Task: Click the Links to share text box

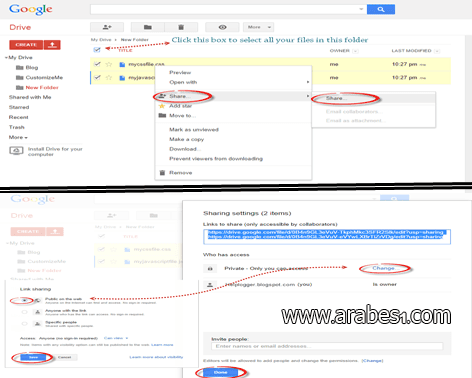Action: click(x=327, y=237)
